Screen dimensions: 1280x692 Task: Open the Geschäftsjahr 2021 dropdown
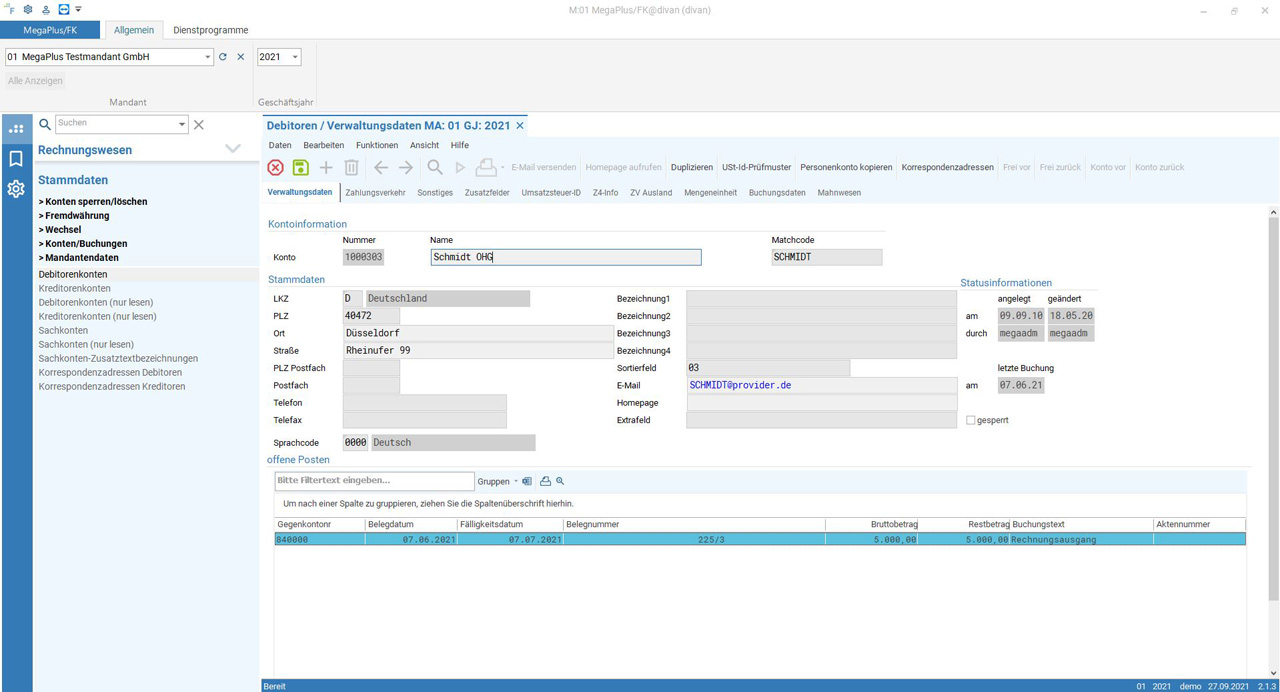pos(295,57)
